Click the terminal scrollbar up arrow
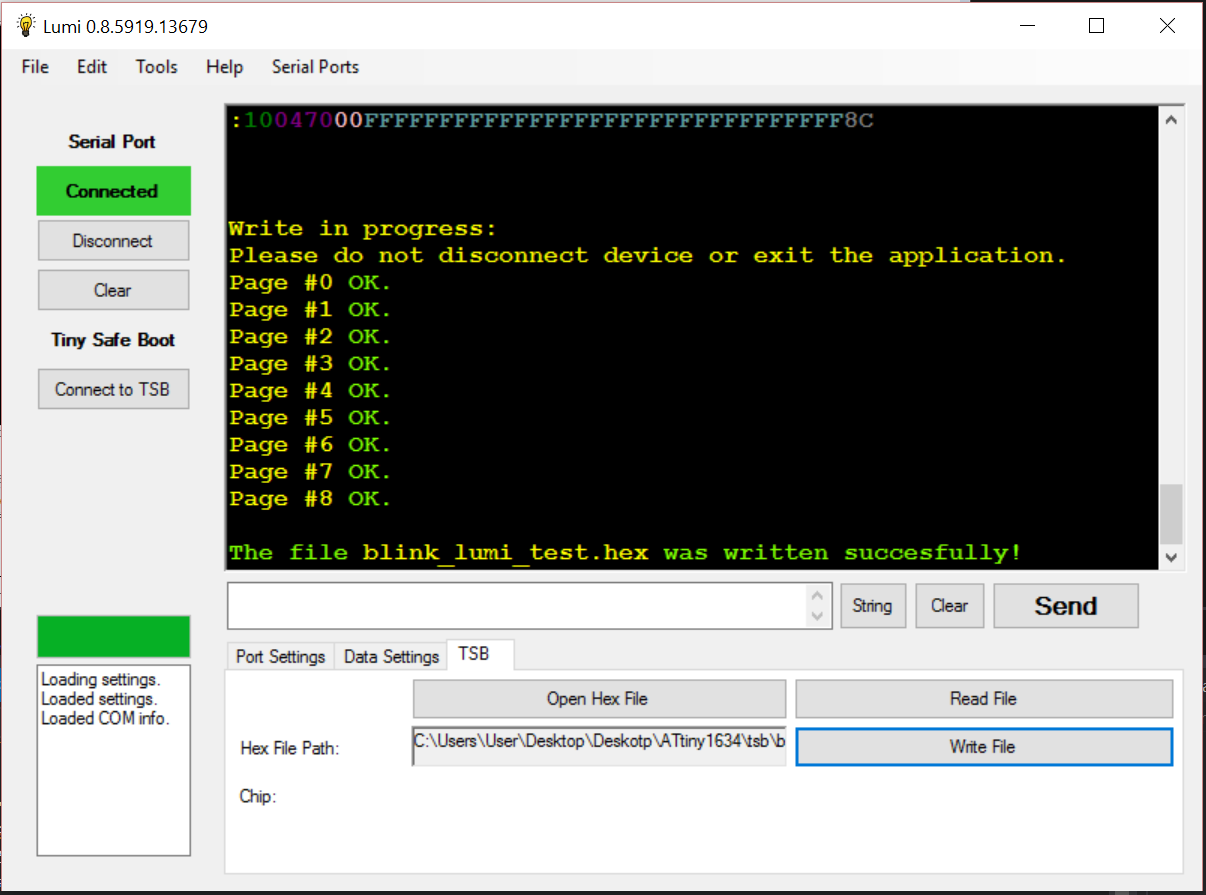 [1171, 120]
